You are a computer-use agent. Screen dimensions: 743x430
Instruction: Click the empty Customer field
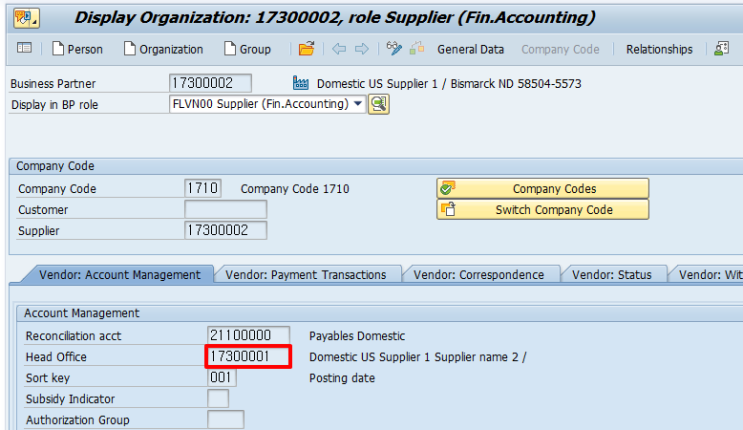[x=226, y=210]
